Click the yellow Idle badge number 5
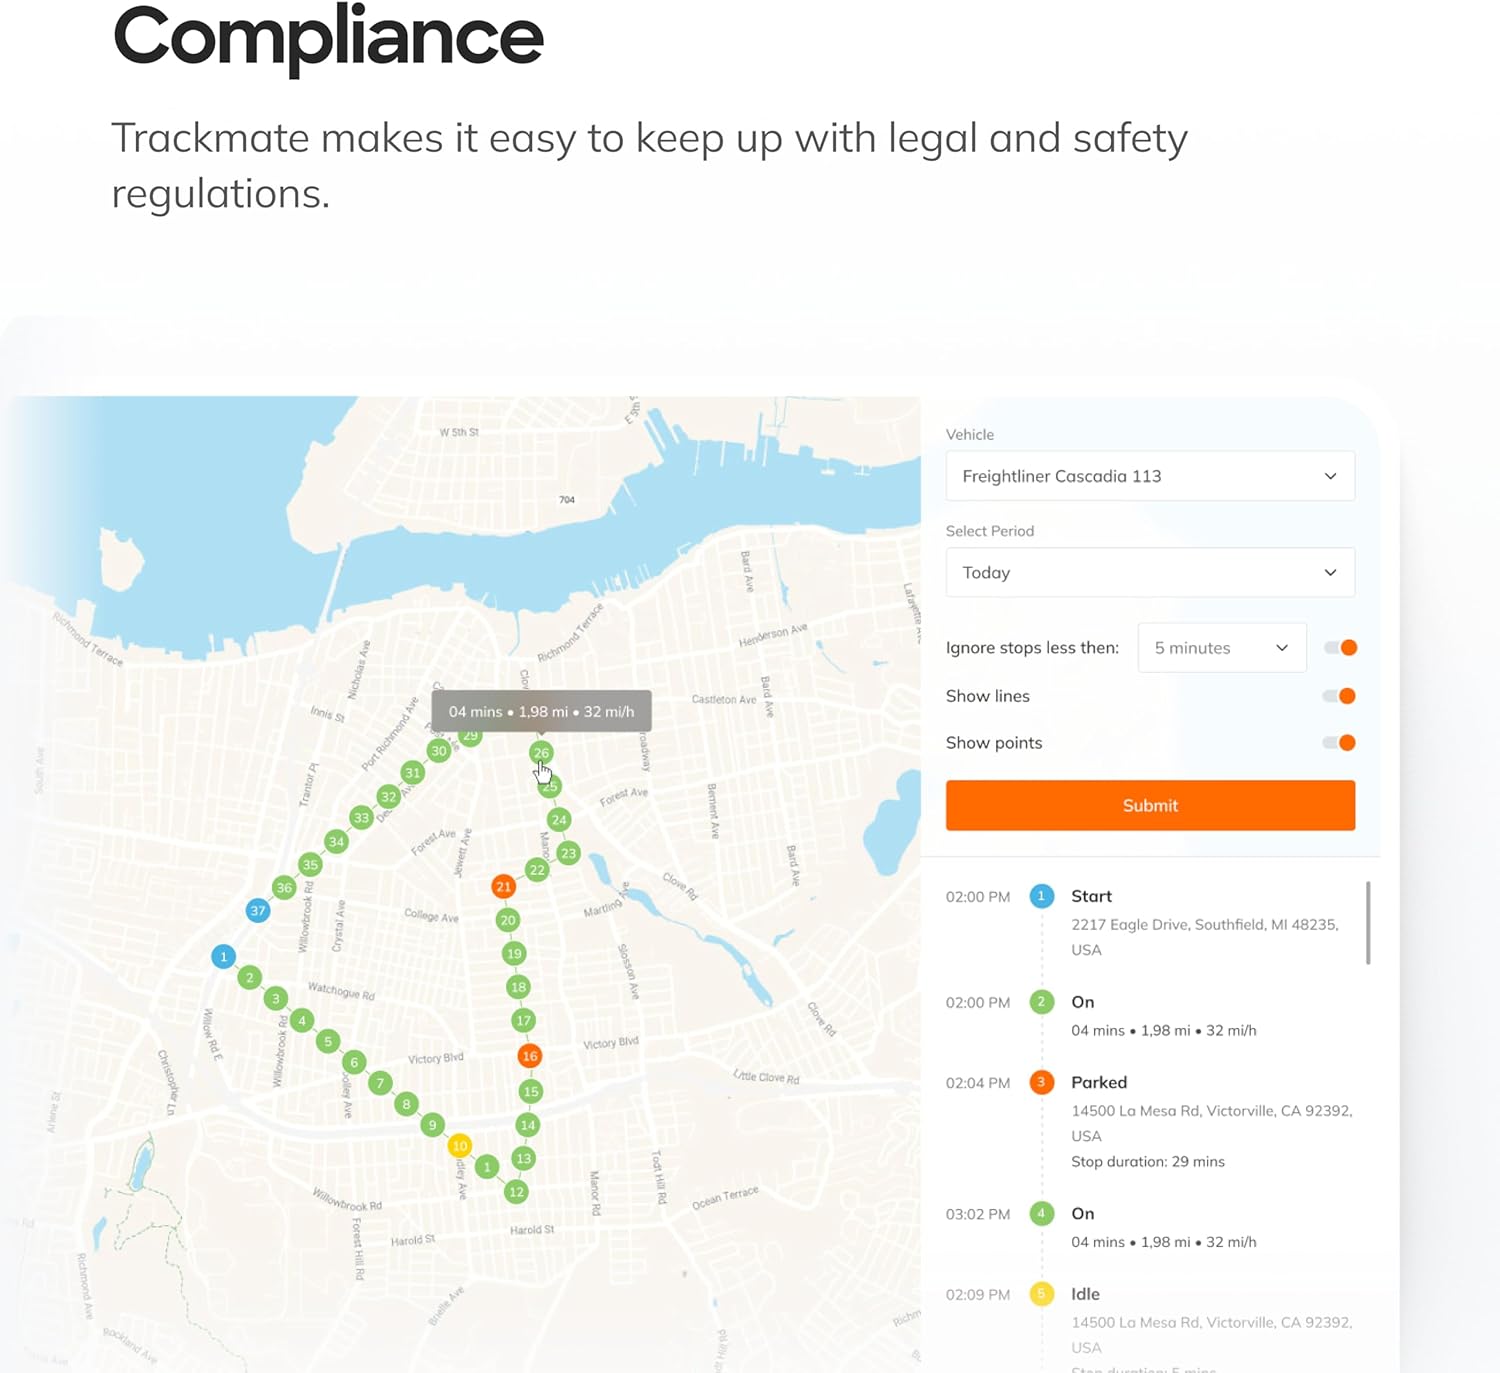Image resolution: width=1500 pixels, height=1373 pixels. coord(1041,1294)
